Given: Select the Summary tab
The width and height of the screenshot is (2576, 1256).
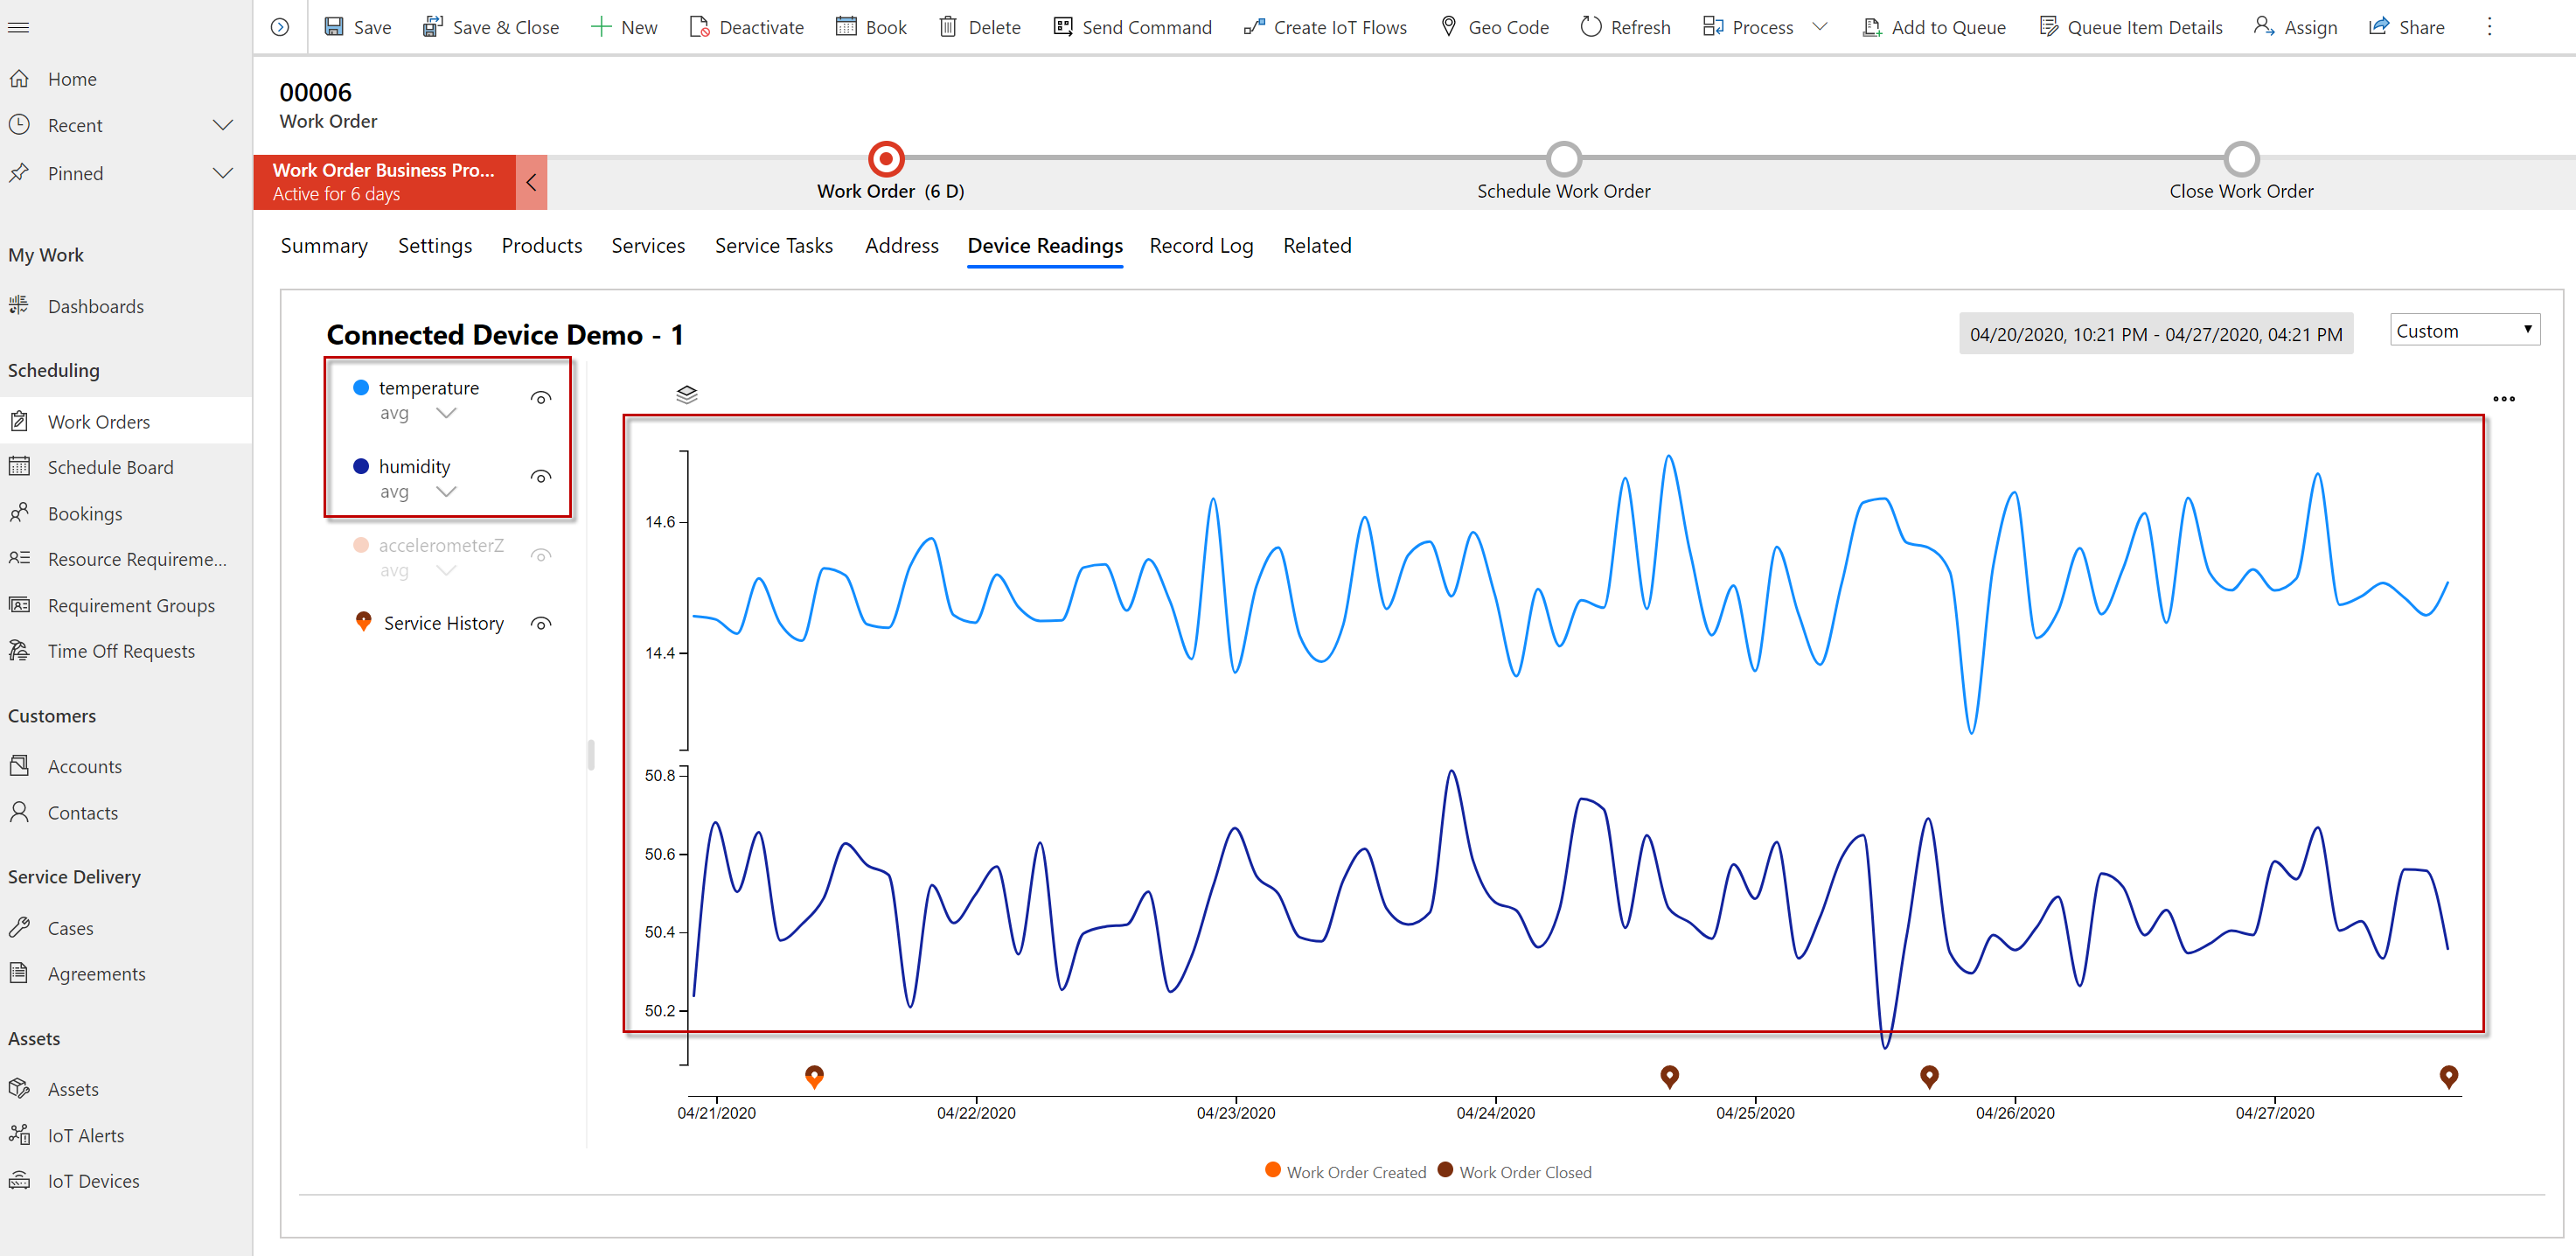Looking at the screenshot, I should pyautogui.click(x=322, y=243).
